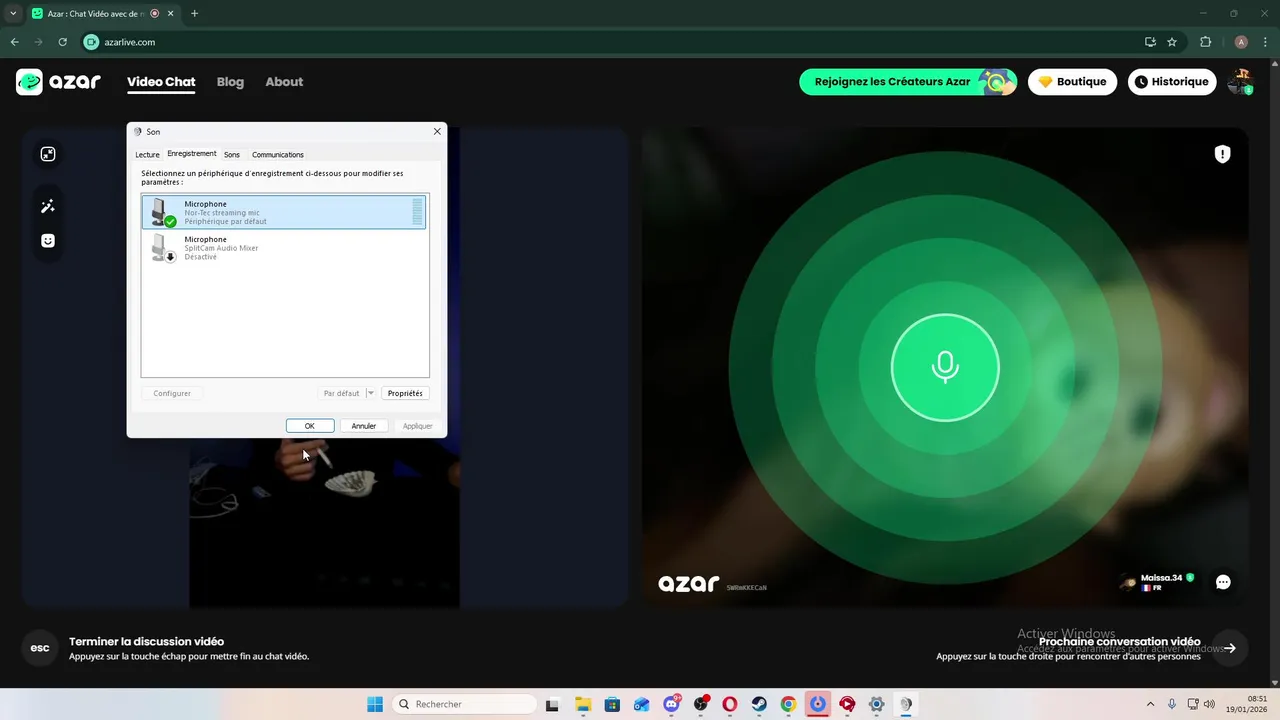Open the browser extensions puzzle icon

point(1205,42)
